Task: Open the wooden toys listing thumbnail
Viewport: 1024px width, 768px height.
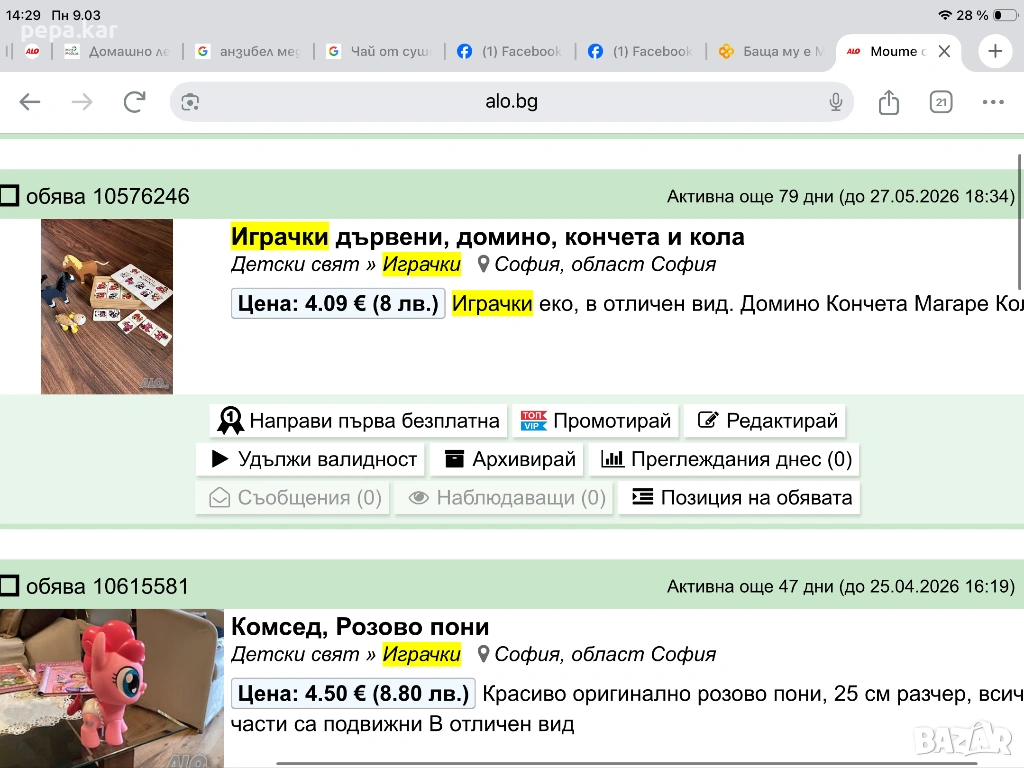Action: (x=107, y=306)
